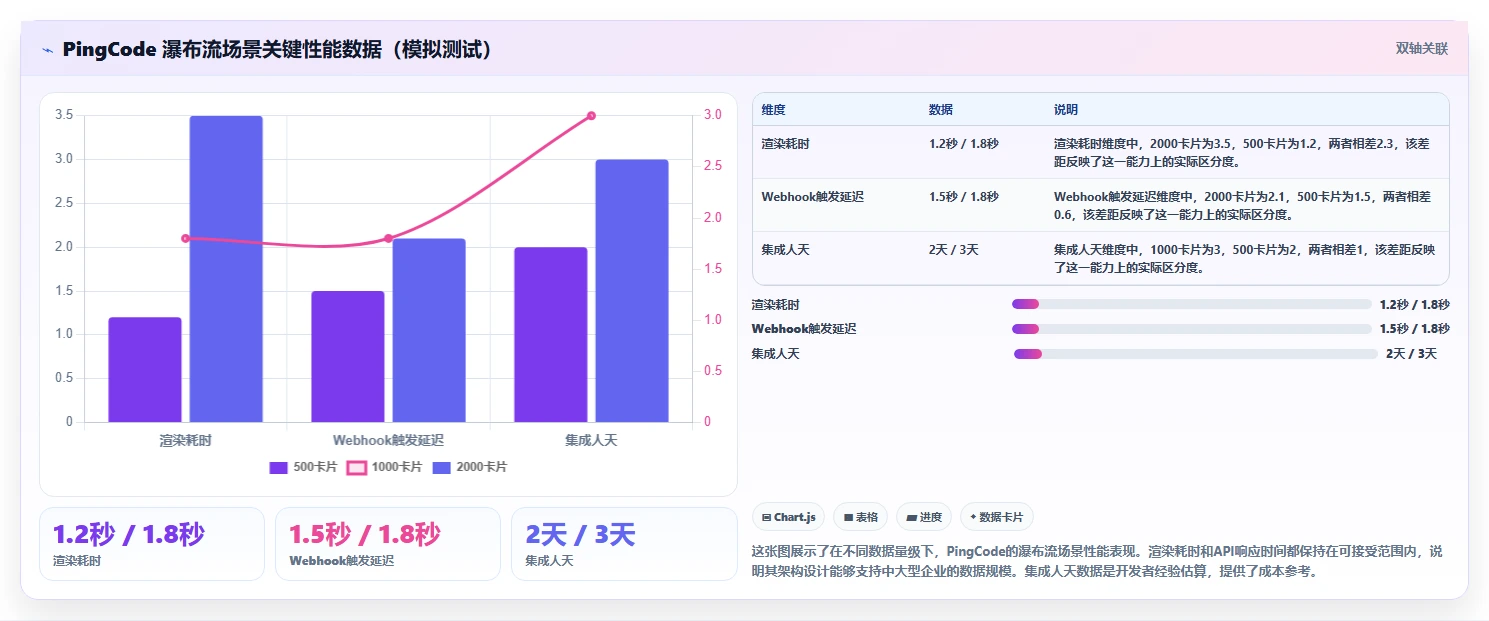Image resolution: width=1489 pixels, height=621 pixels.
Task: Click the 2天 / 3天 table cell
Action: pyautogui.click(x=954, y=250)
